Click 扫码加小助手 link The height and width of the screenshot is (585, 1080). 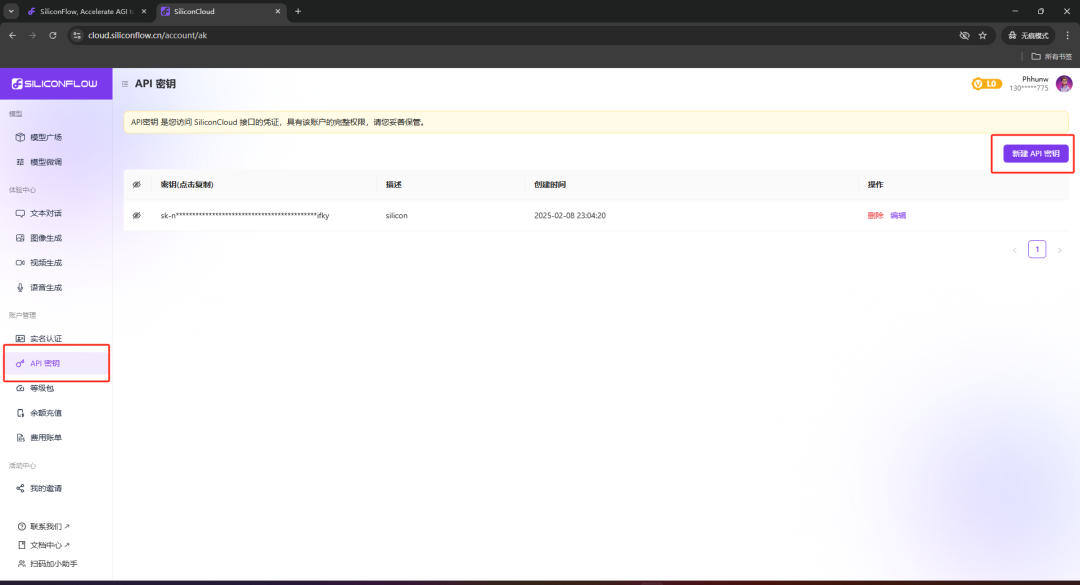[48, 564]
